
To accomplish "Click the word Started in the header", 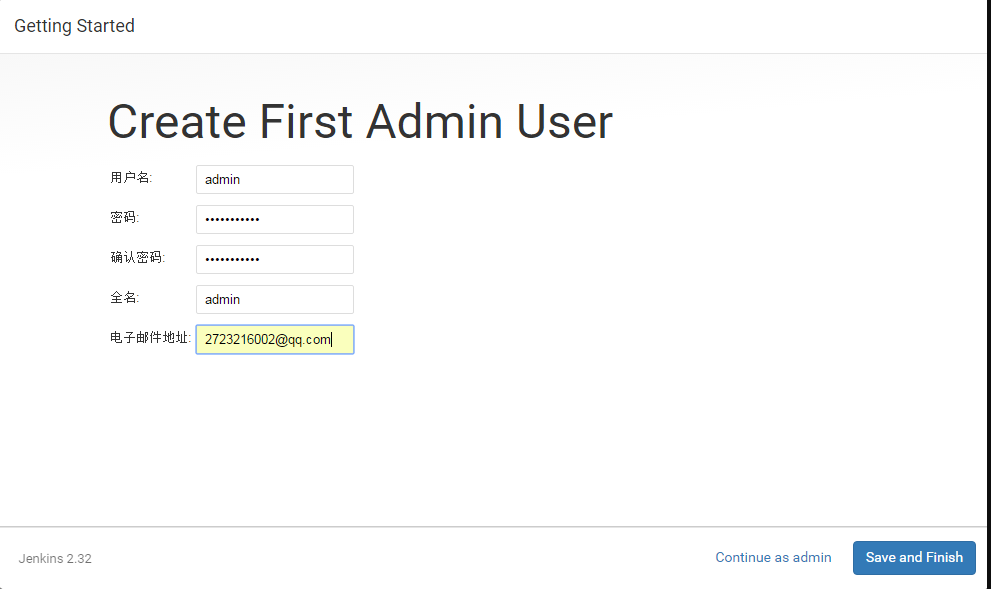I will point(103,26).
